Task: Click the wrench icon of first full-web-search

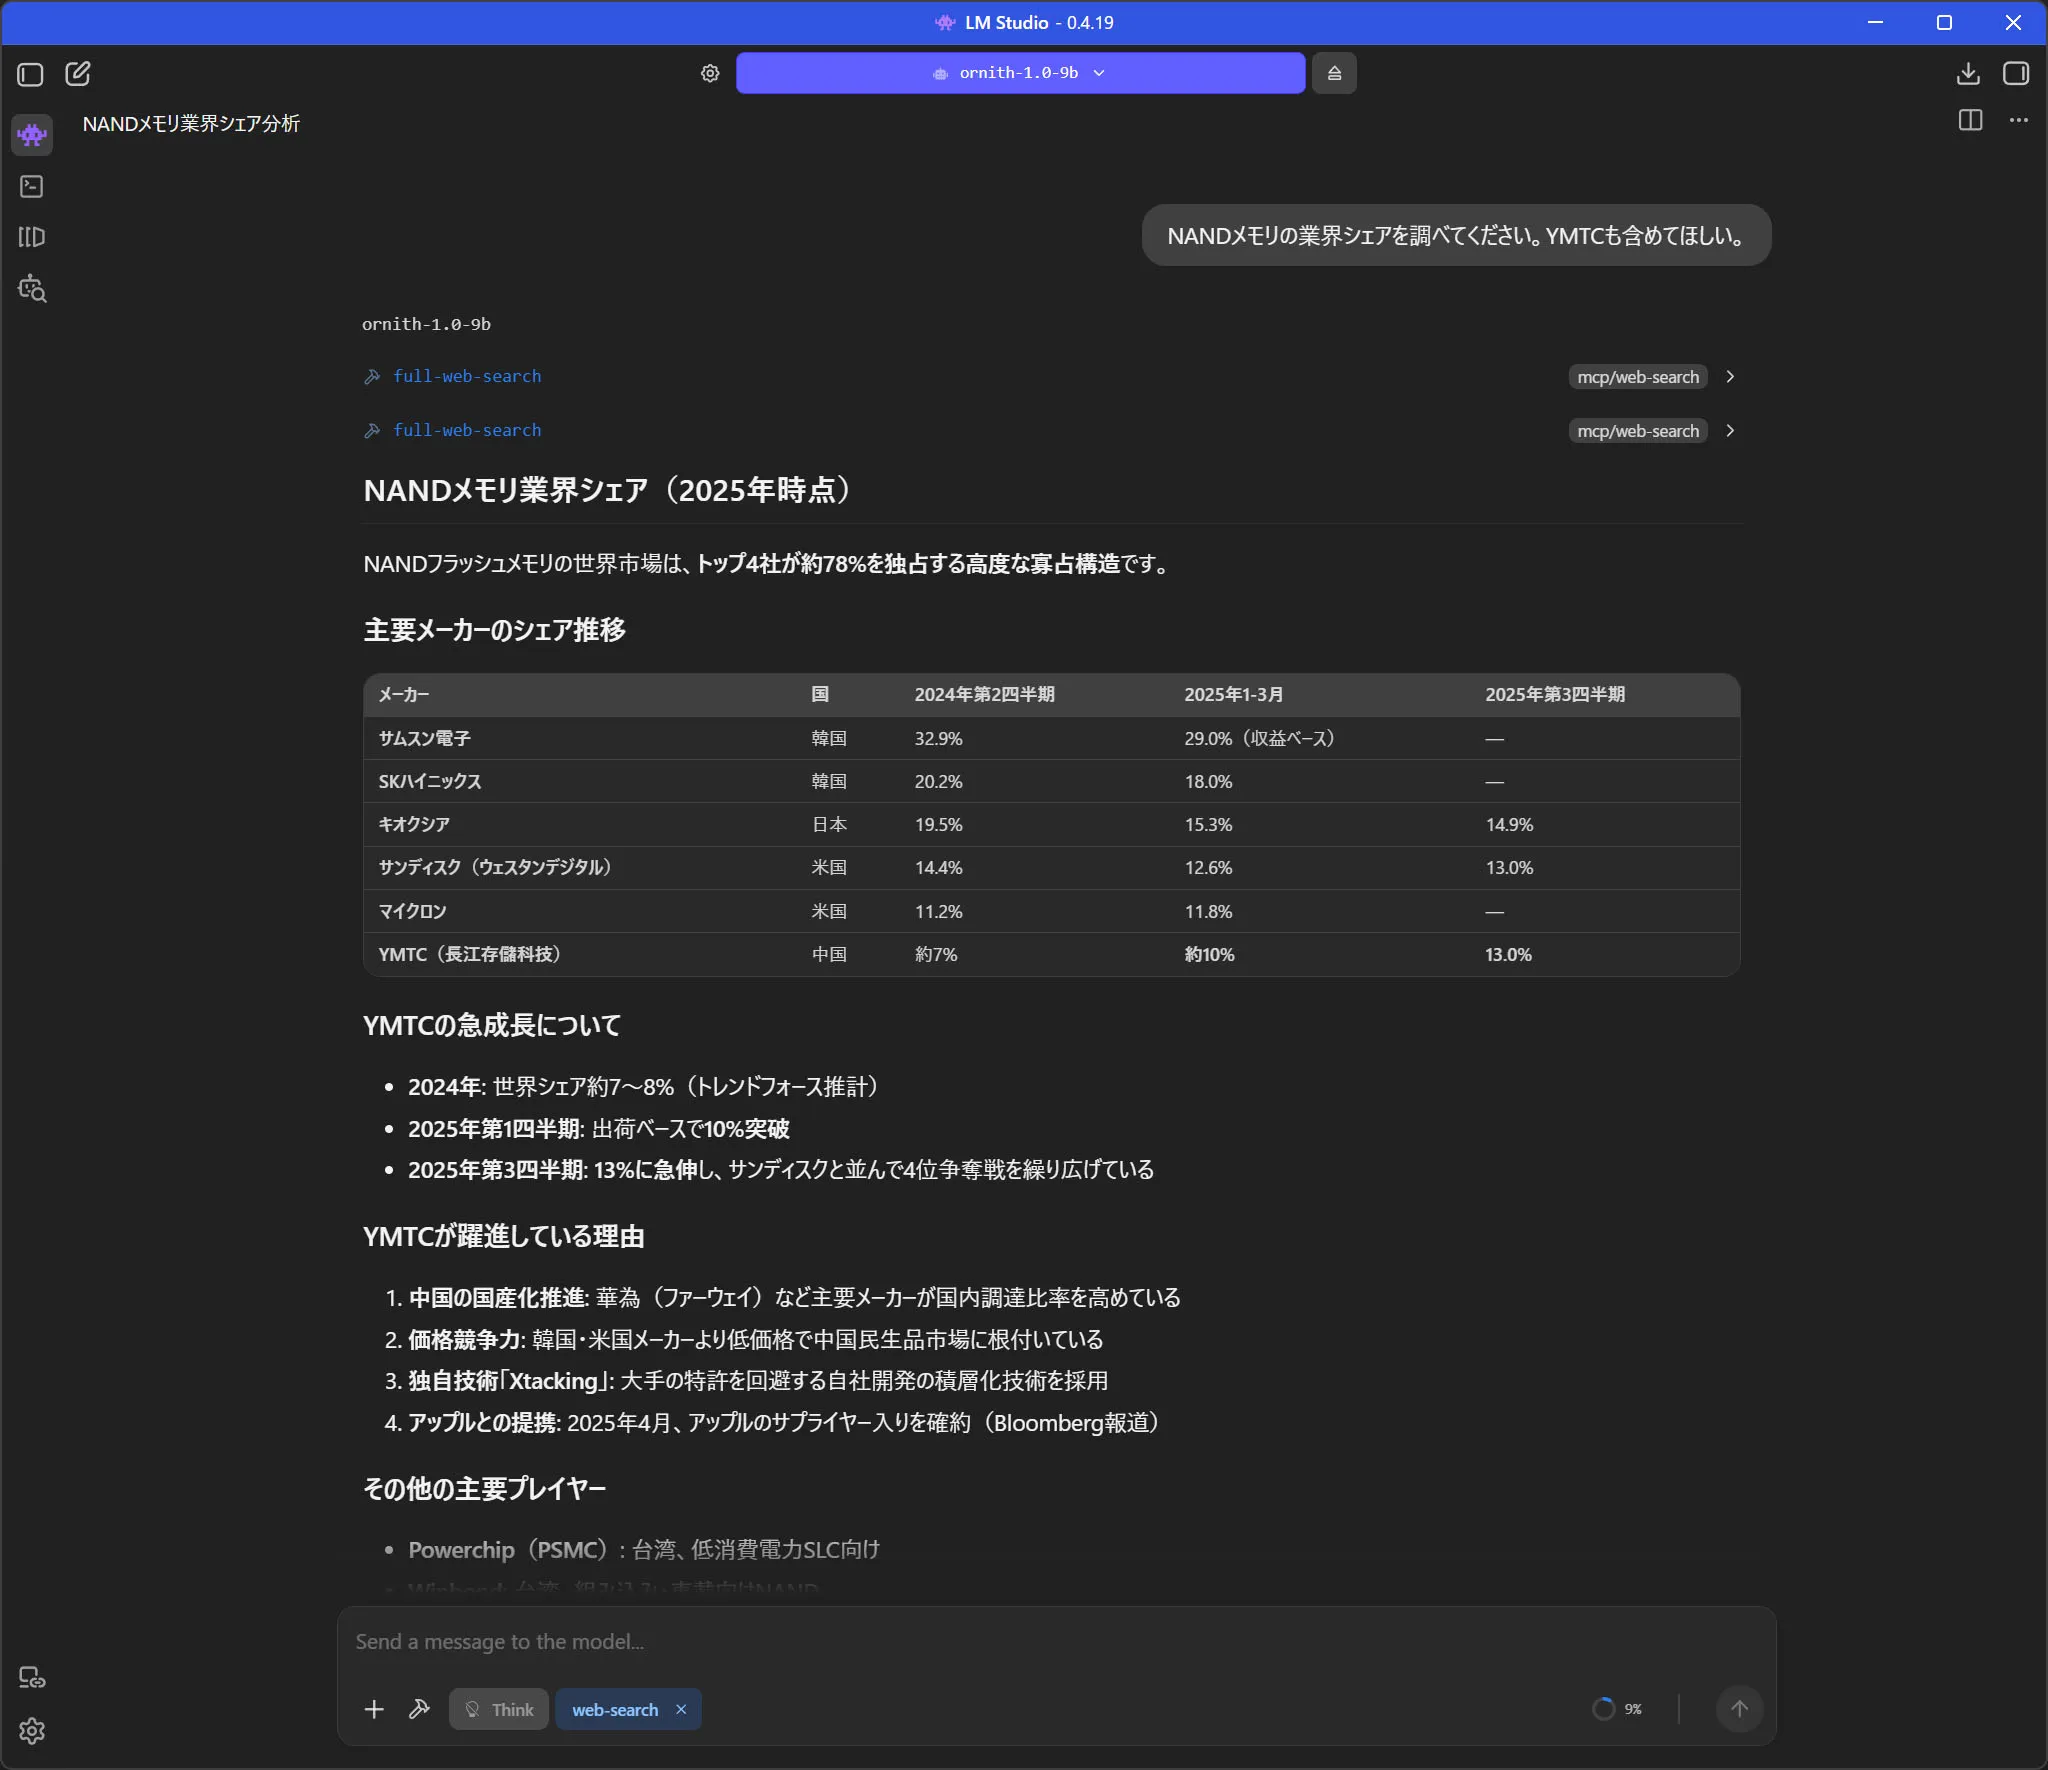Action: [372, 376]
